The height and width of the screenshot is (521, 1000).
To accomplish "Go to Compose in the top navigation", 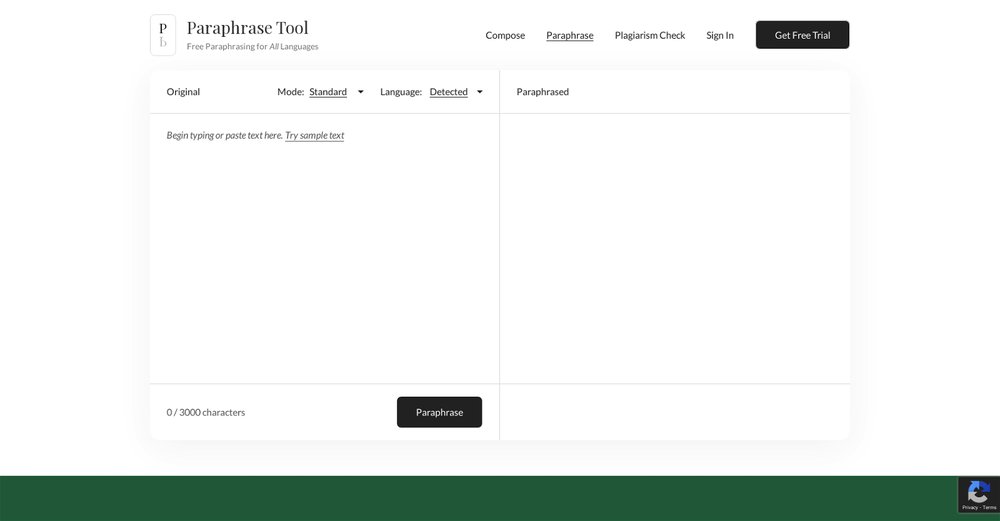I will click(505, 36).
